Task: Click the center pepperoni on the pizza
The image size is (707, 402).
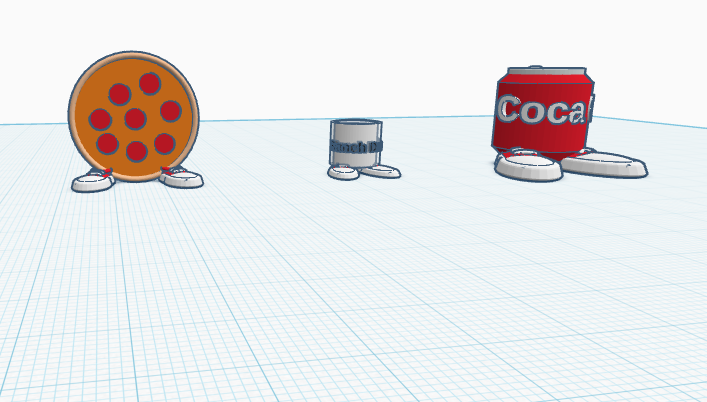Action: [x=135, y=119]
